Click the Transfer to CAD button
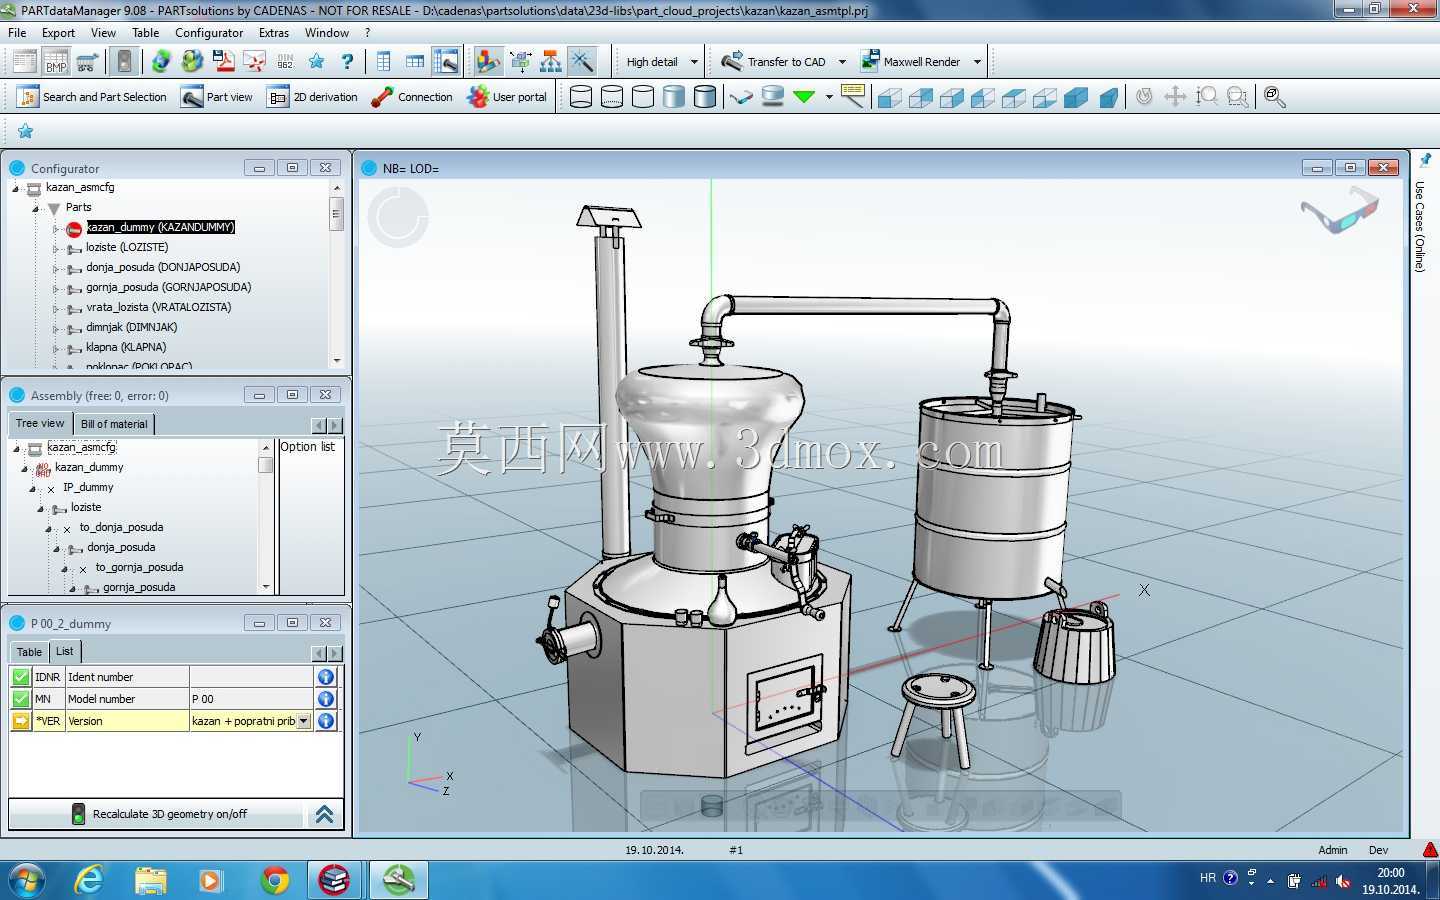 tap(775, 62)
